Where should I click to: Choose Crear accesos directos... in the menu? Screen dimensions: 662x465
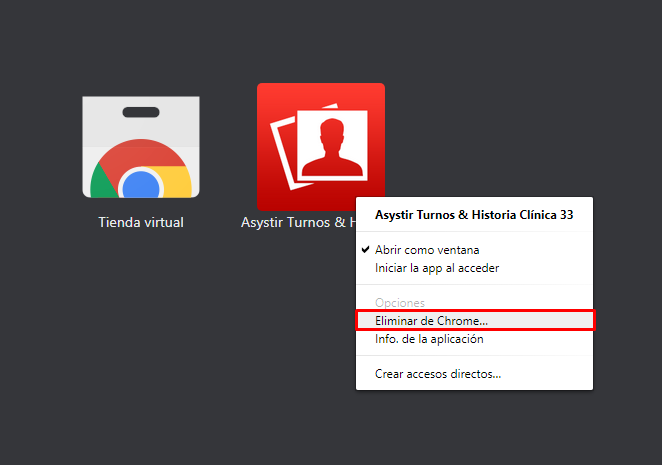(438, 374)
